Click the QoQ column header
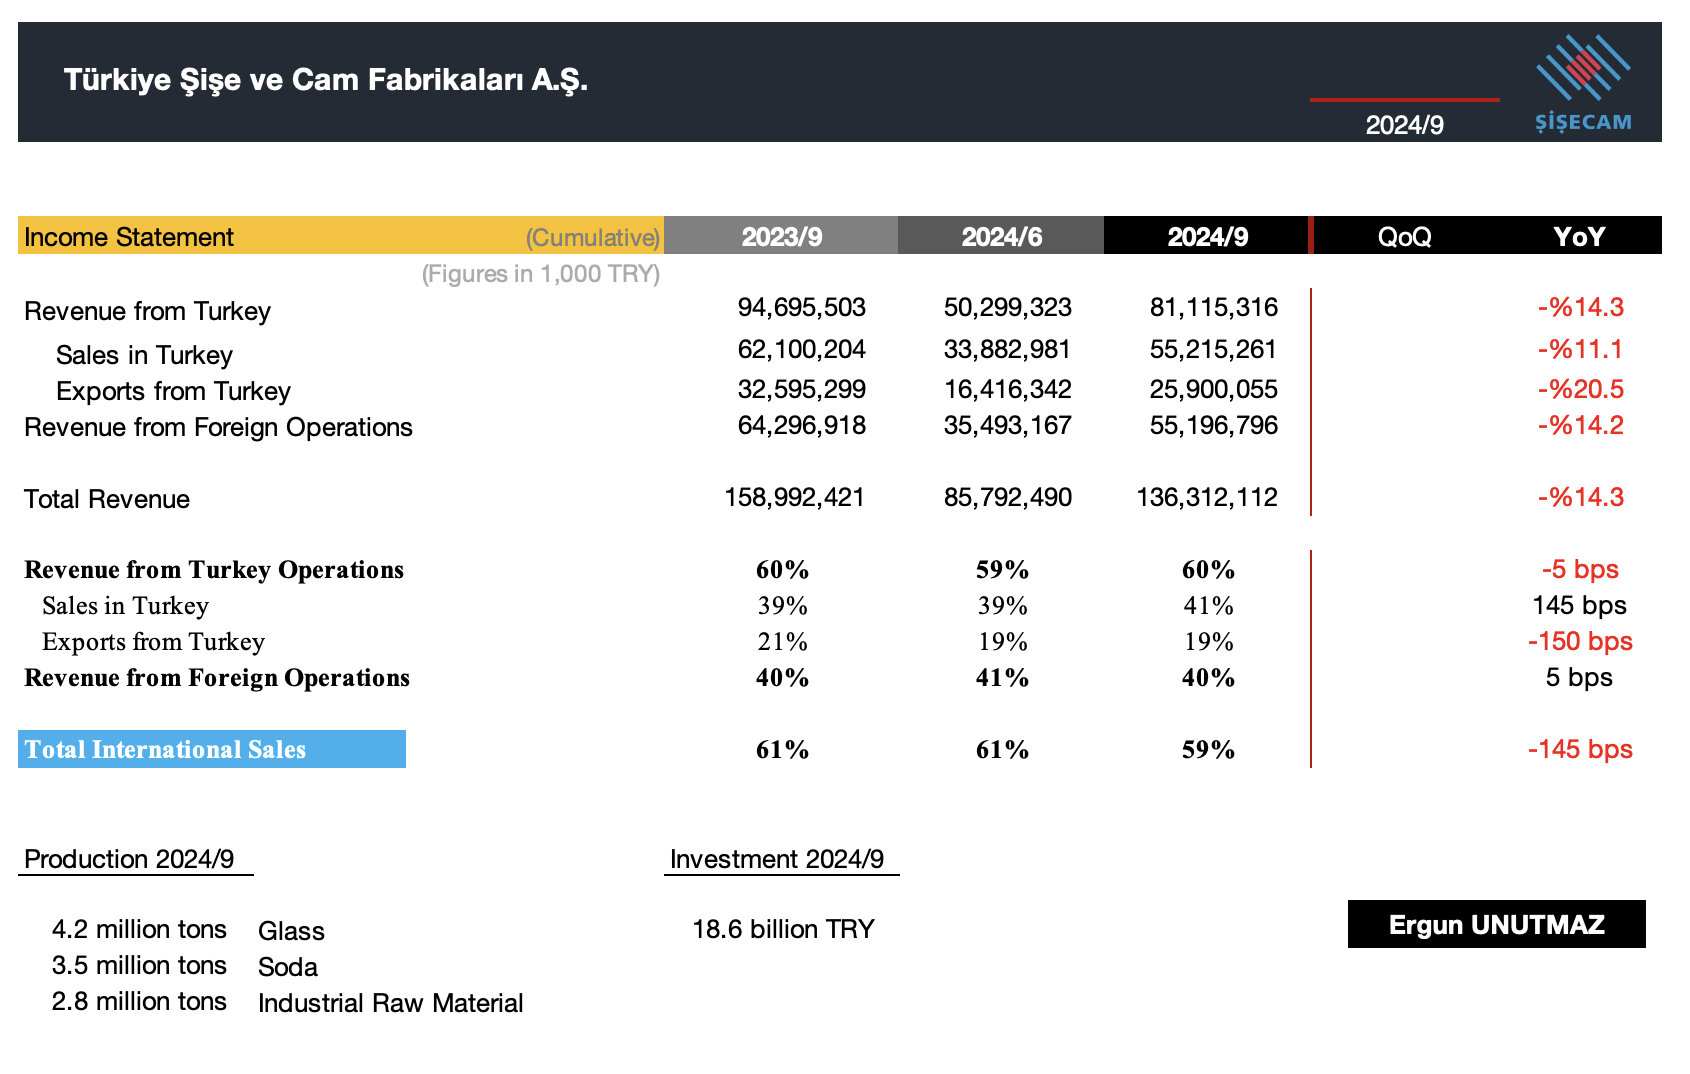 pyautogui.click(x=1404, y=237)
